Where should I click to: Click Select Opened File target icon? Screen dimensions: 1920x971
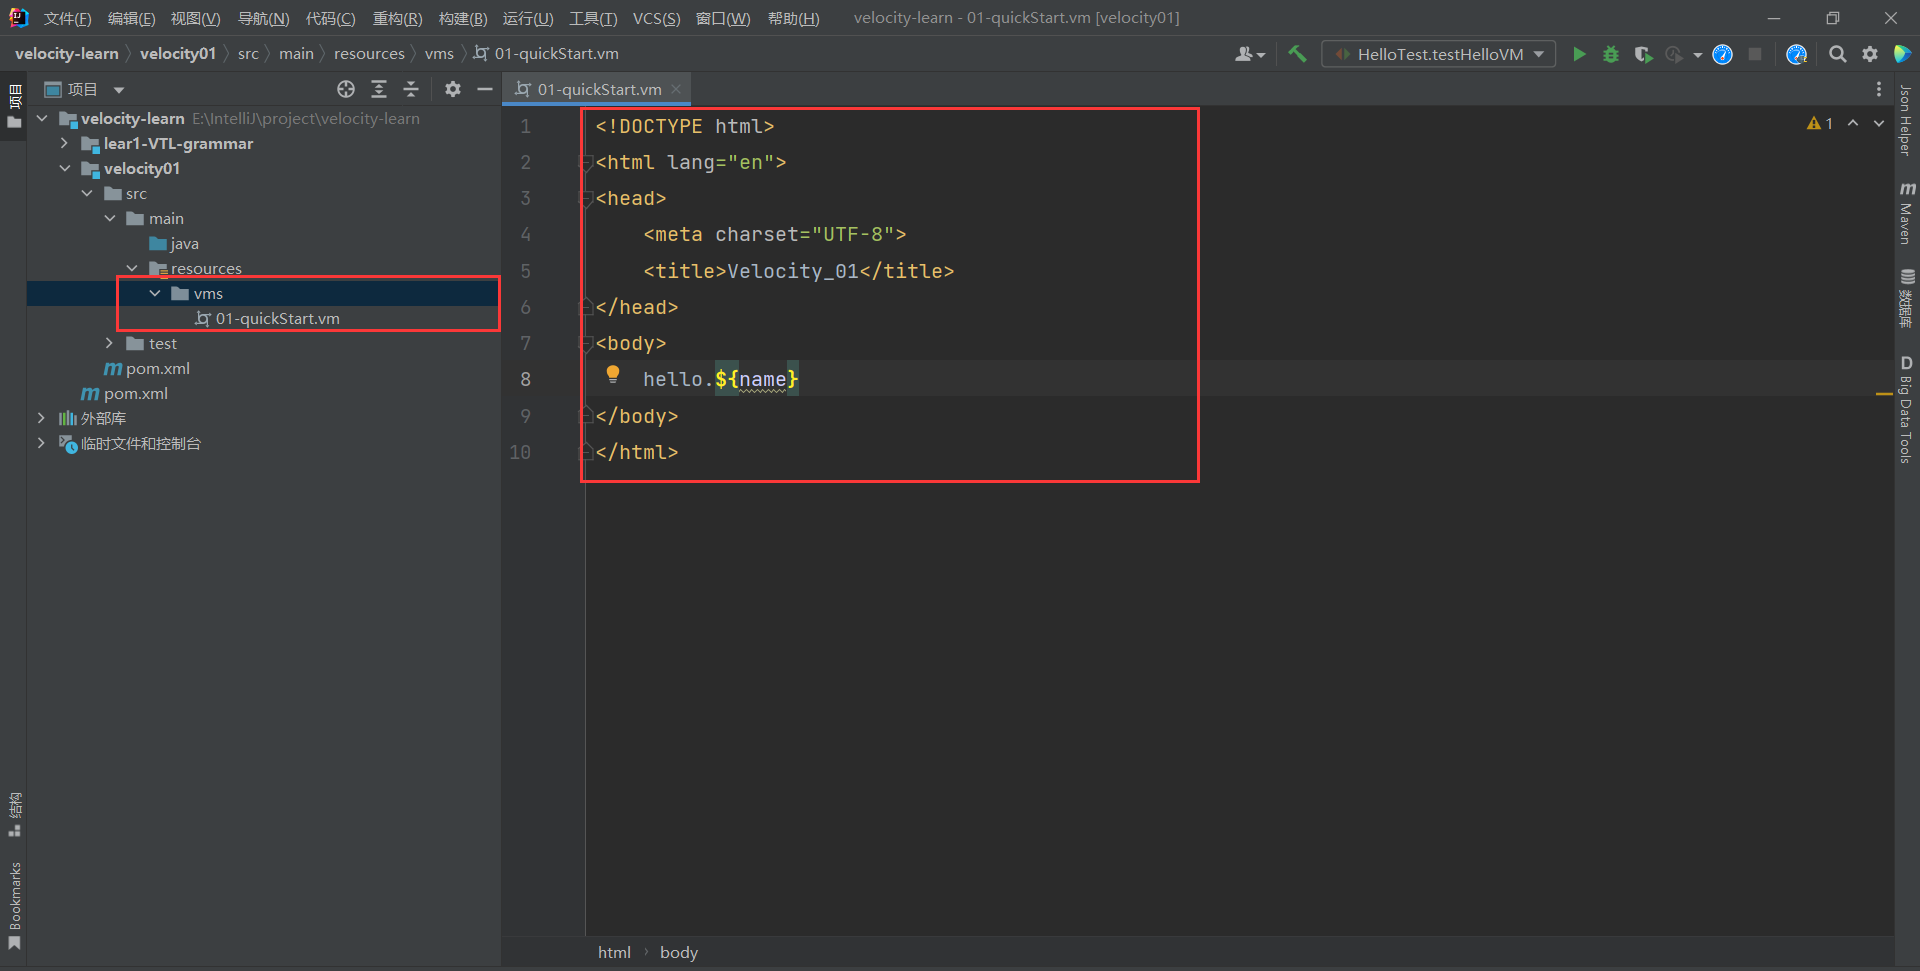(346, 89)
